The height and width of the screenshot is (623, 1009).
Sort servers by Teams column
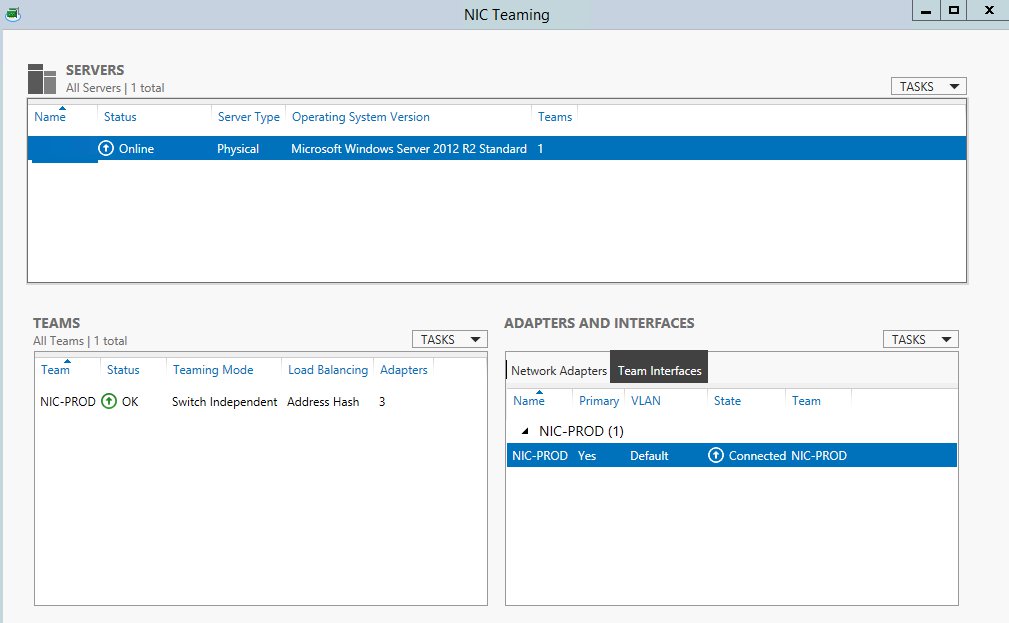[x=555, y=116]
